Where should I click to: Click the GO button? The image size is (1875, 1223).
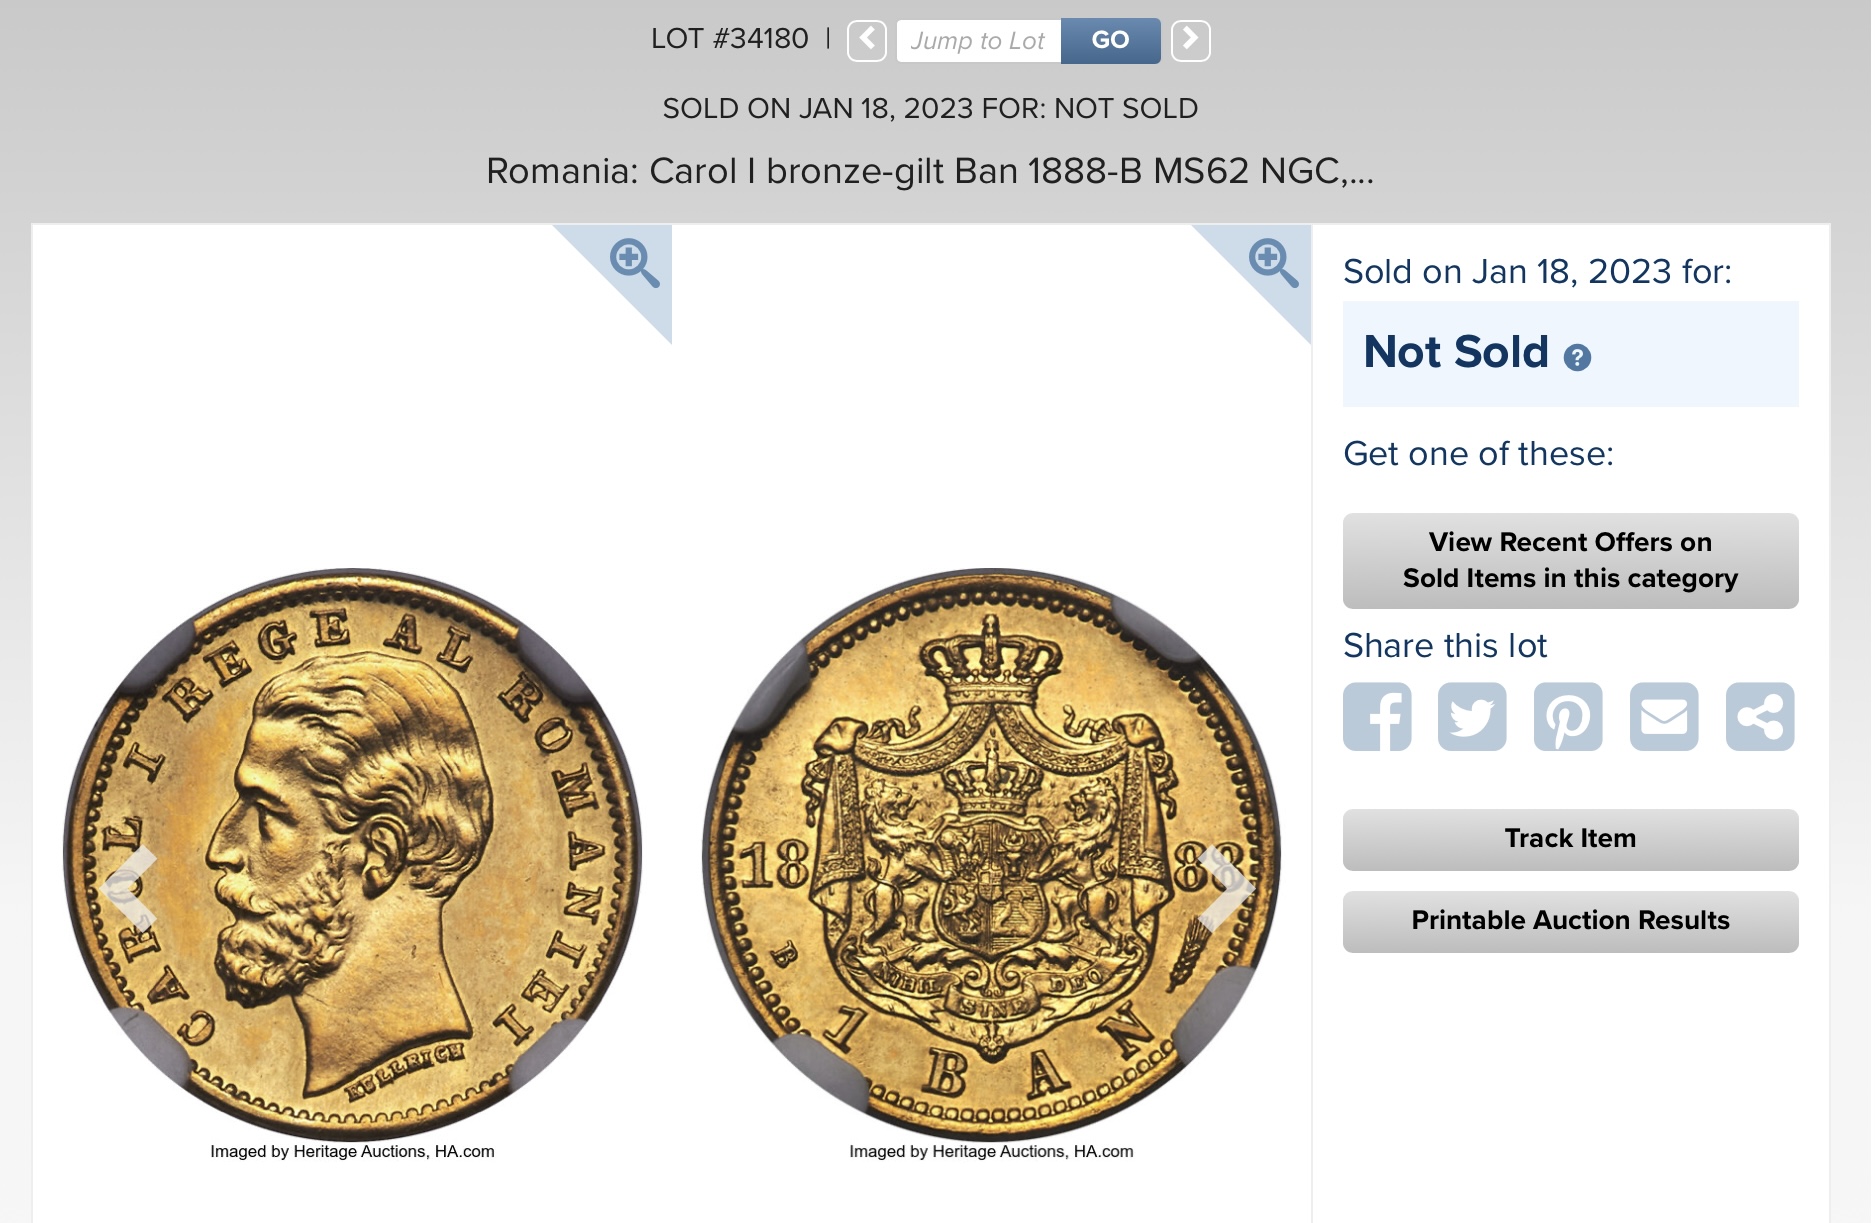[x=1110, y=41]
